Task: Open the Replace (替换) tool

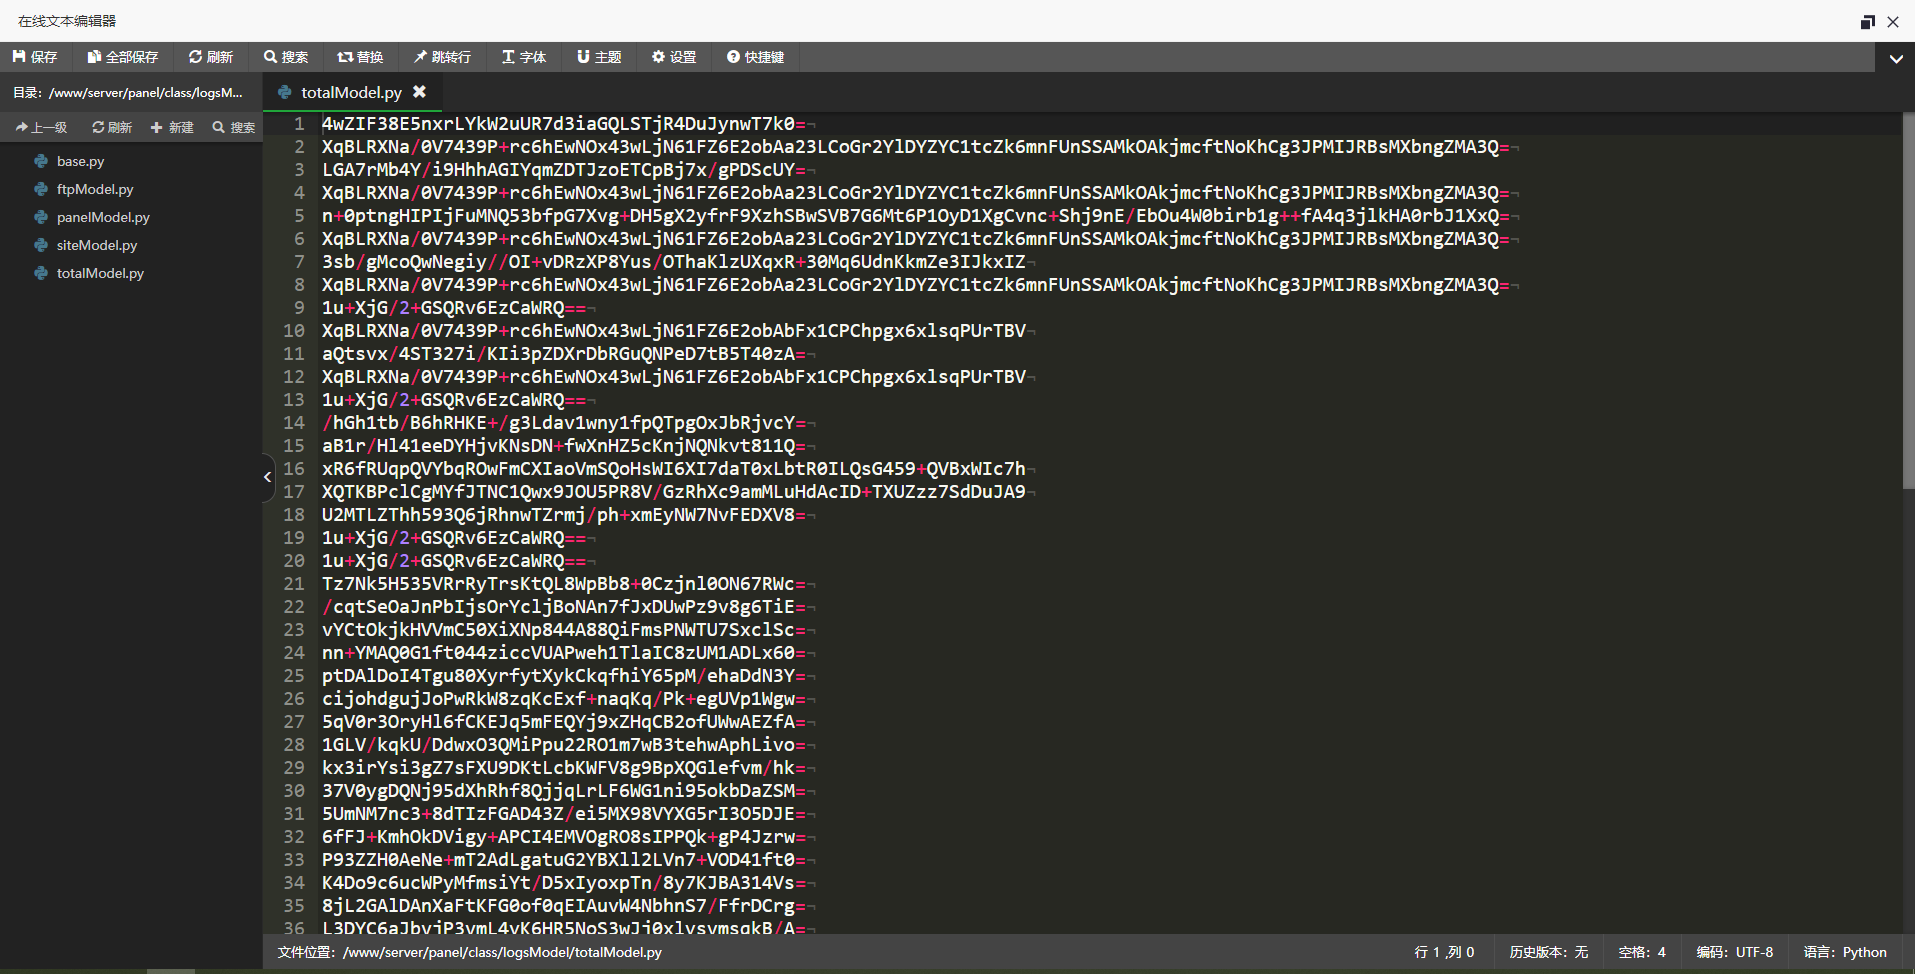Action: coord(360,57)
